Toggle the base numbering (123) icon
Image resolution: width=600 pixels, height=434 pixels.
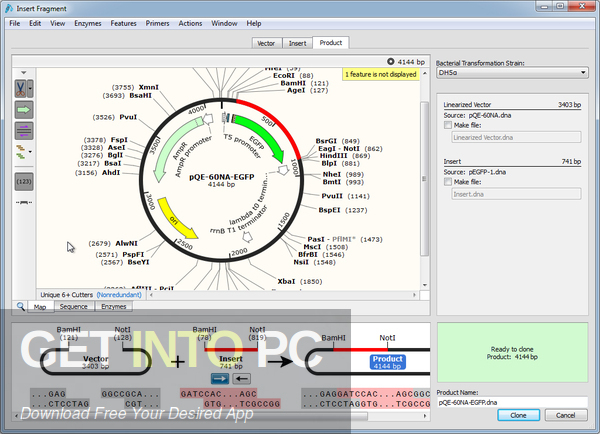24,181
